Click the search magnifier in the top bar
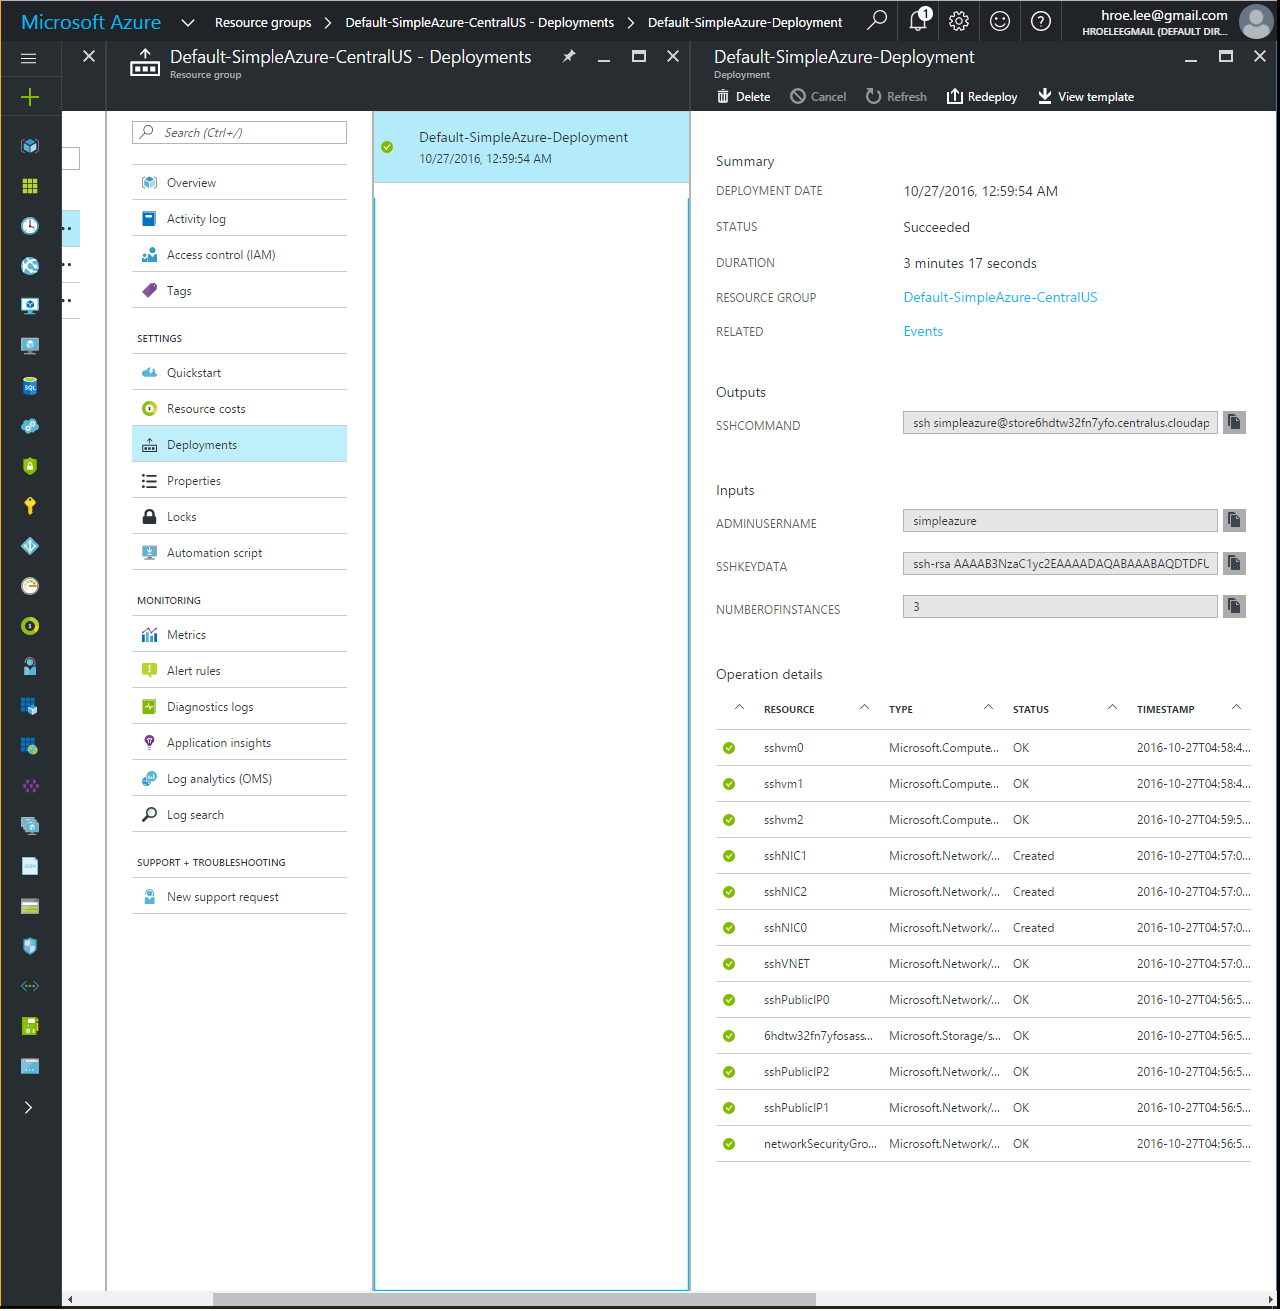 pos(877,21)
